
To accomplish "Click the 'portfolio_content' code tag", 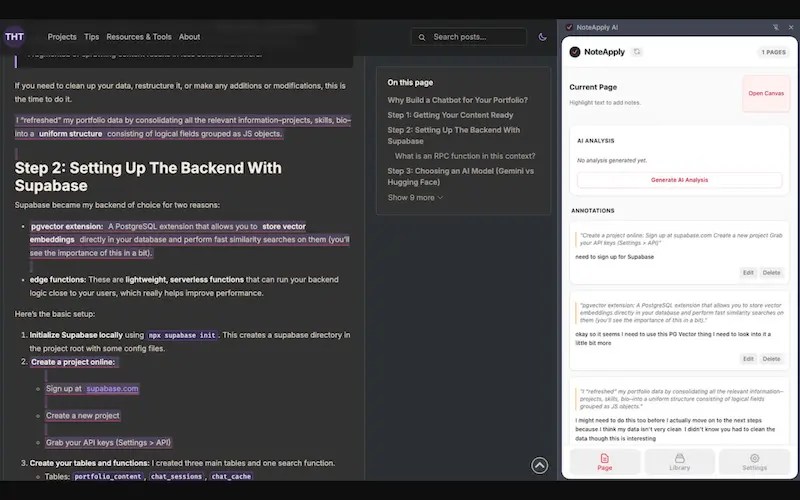I will 108,476.
